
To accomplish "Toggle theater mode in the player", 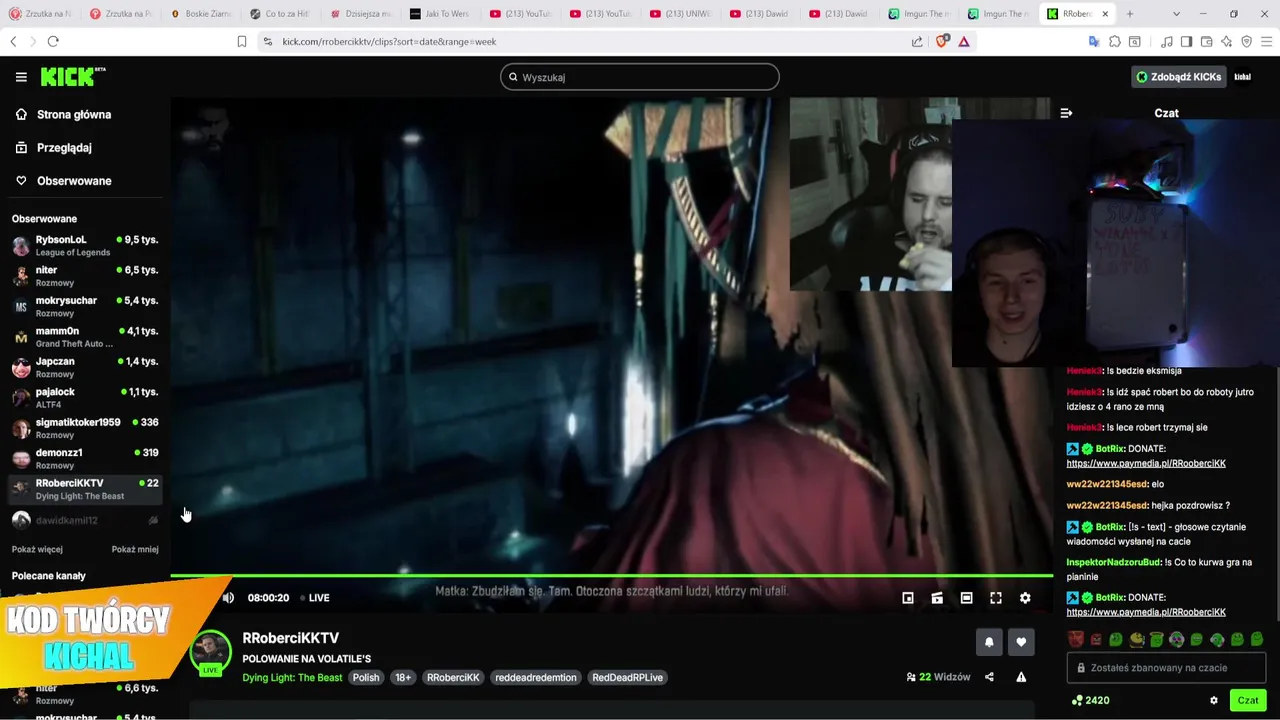I will pyautogui.click(x=966, y=598).
